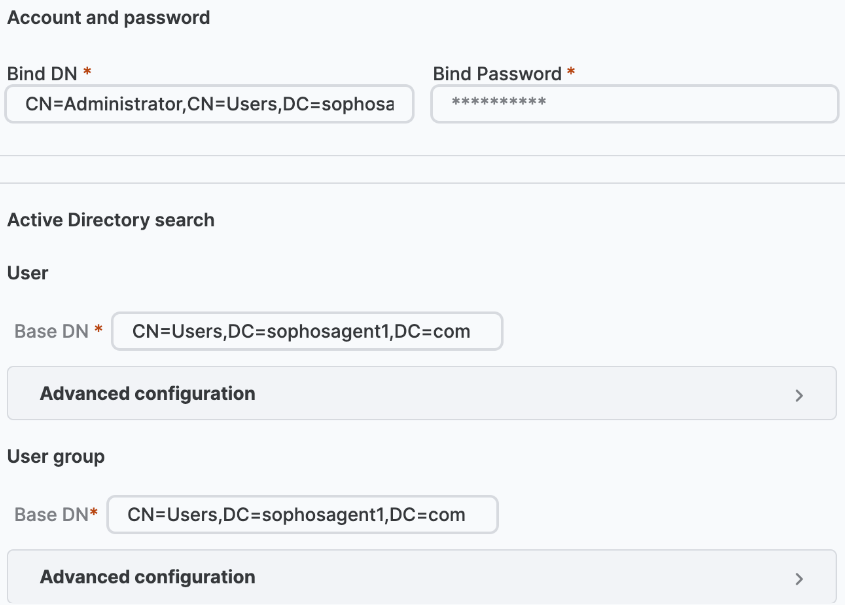Viewport: 845px width, 605px height.
Task: Expand Advanced configuration under User group section
Action: [147, 577]
